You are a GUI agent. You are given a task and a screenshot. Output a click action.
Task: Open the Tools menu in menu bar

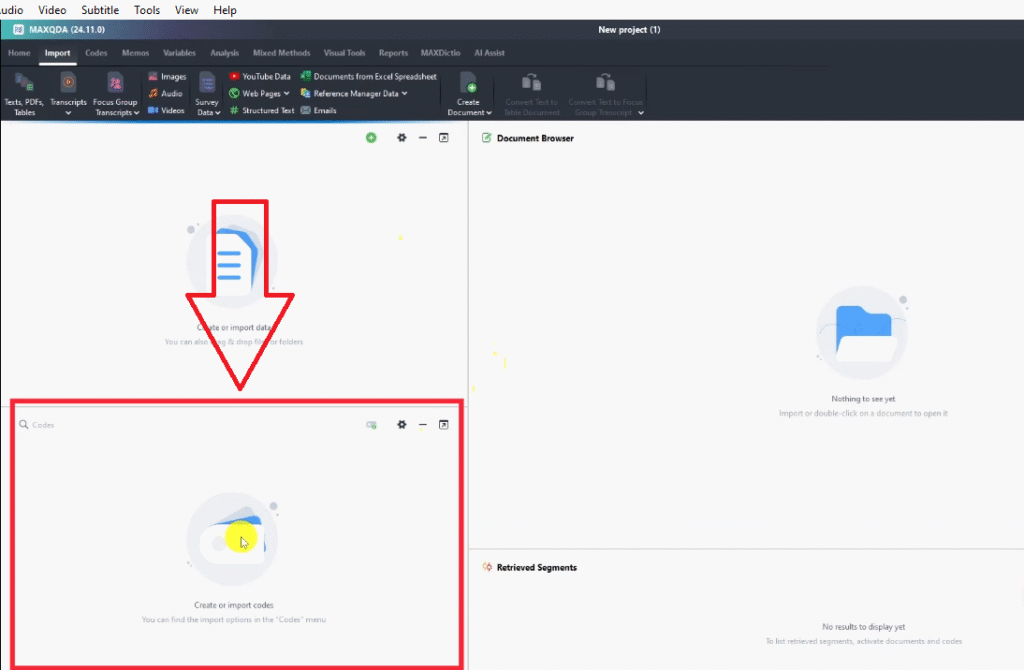(147, 10)
